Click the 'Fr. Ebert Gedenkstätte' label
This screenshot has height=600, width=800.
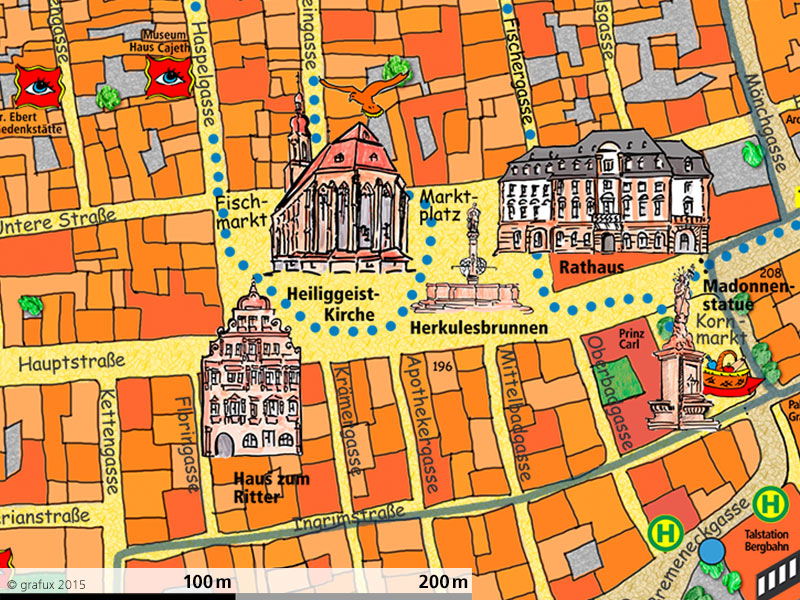(31, 122)
